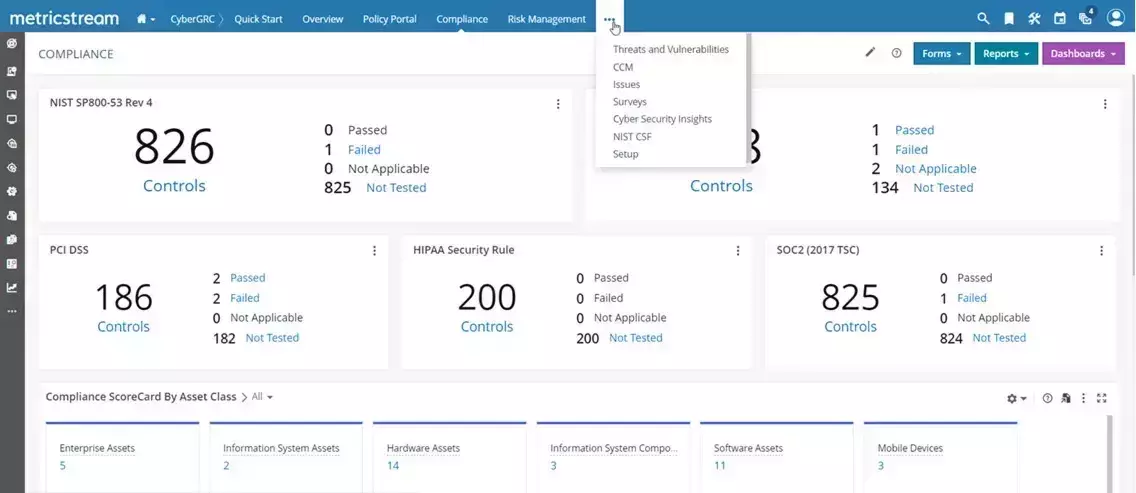Open the Risk Management tab
The image size is (1136, 493).
(x=546, y=19)
